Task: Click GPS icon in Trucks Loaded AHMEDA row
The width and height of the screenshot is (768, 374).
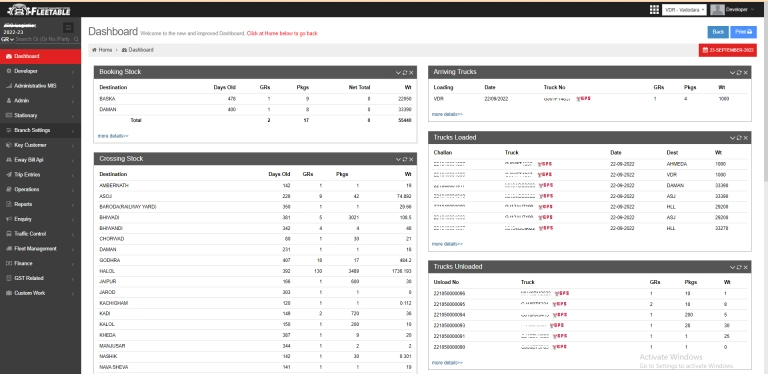Action: point(545,164)
